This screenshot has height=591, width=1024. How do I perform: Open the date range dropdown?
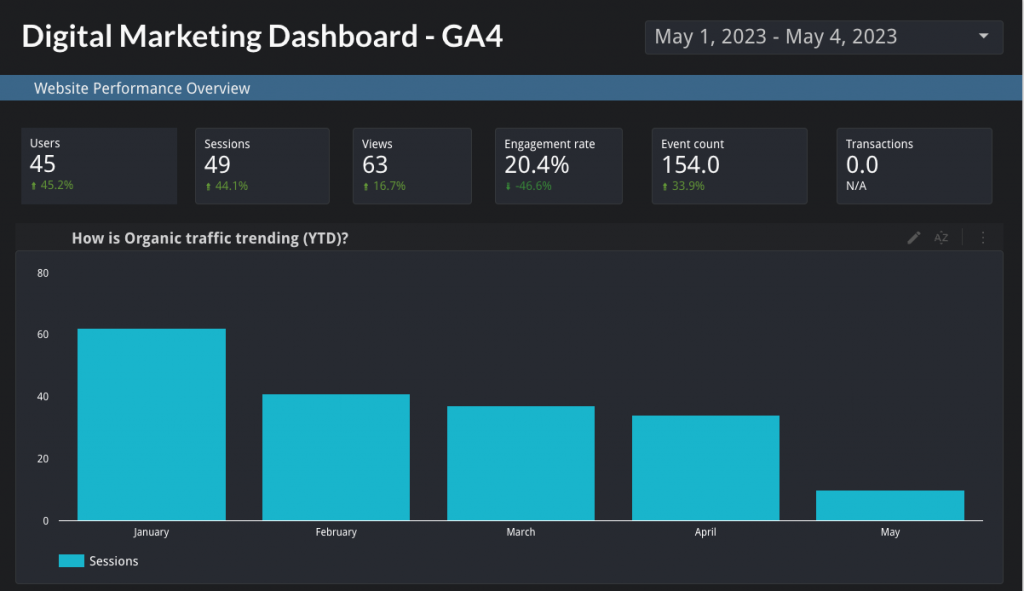point(810,38)
